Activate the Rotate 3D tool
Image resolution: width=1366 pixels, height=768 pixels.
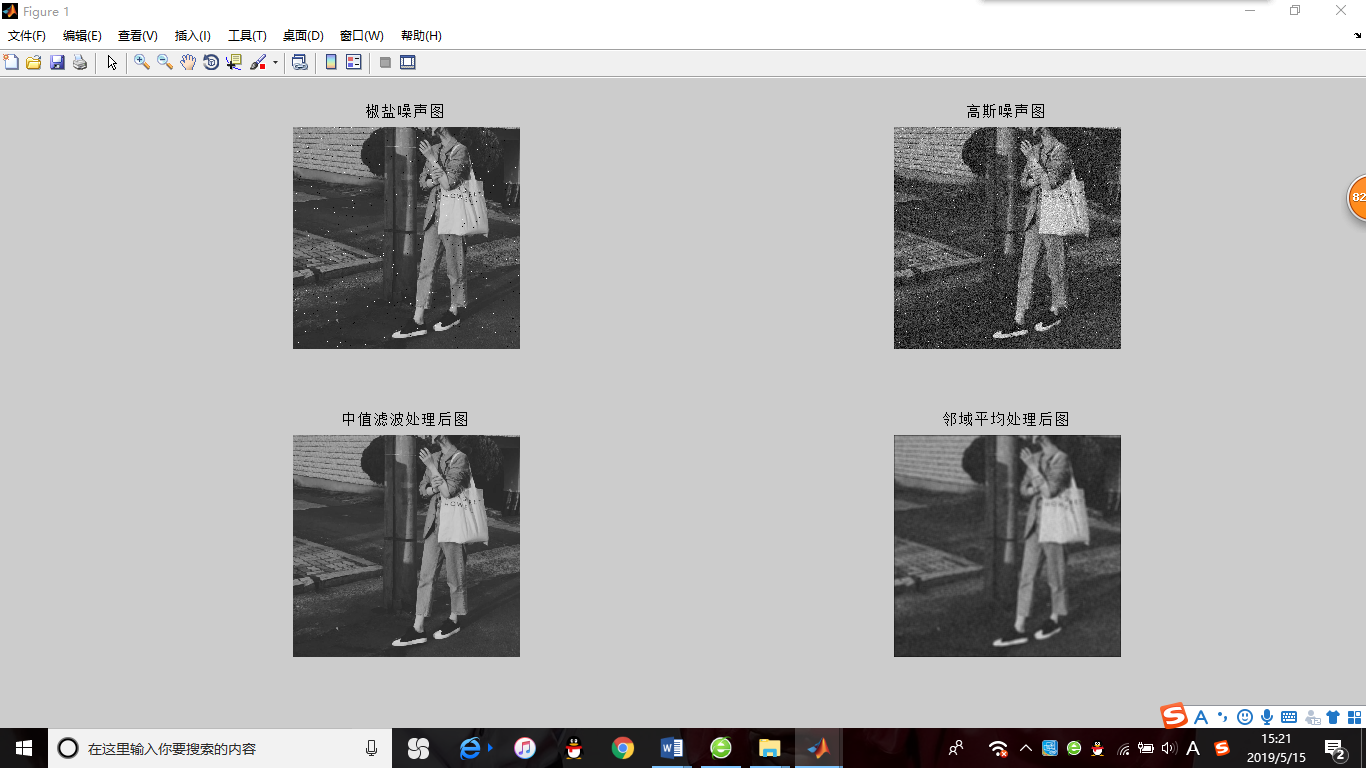(211, 62)
